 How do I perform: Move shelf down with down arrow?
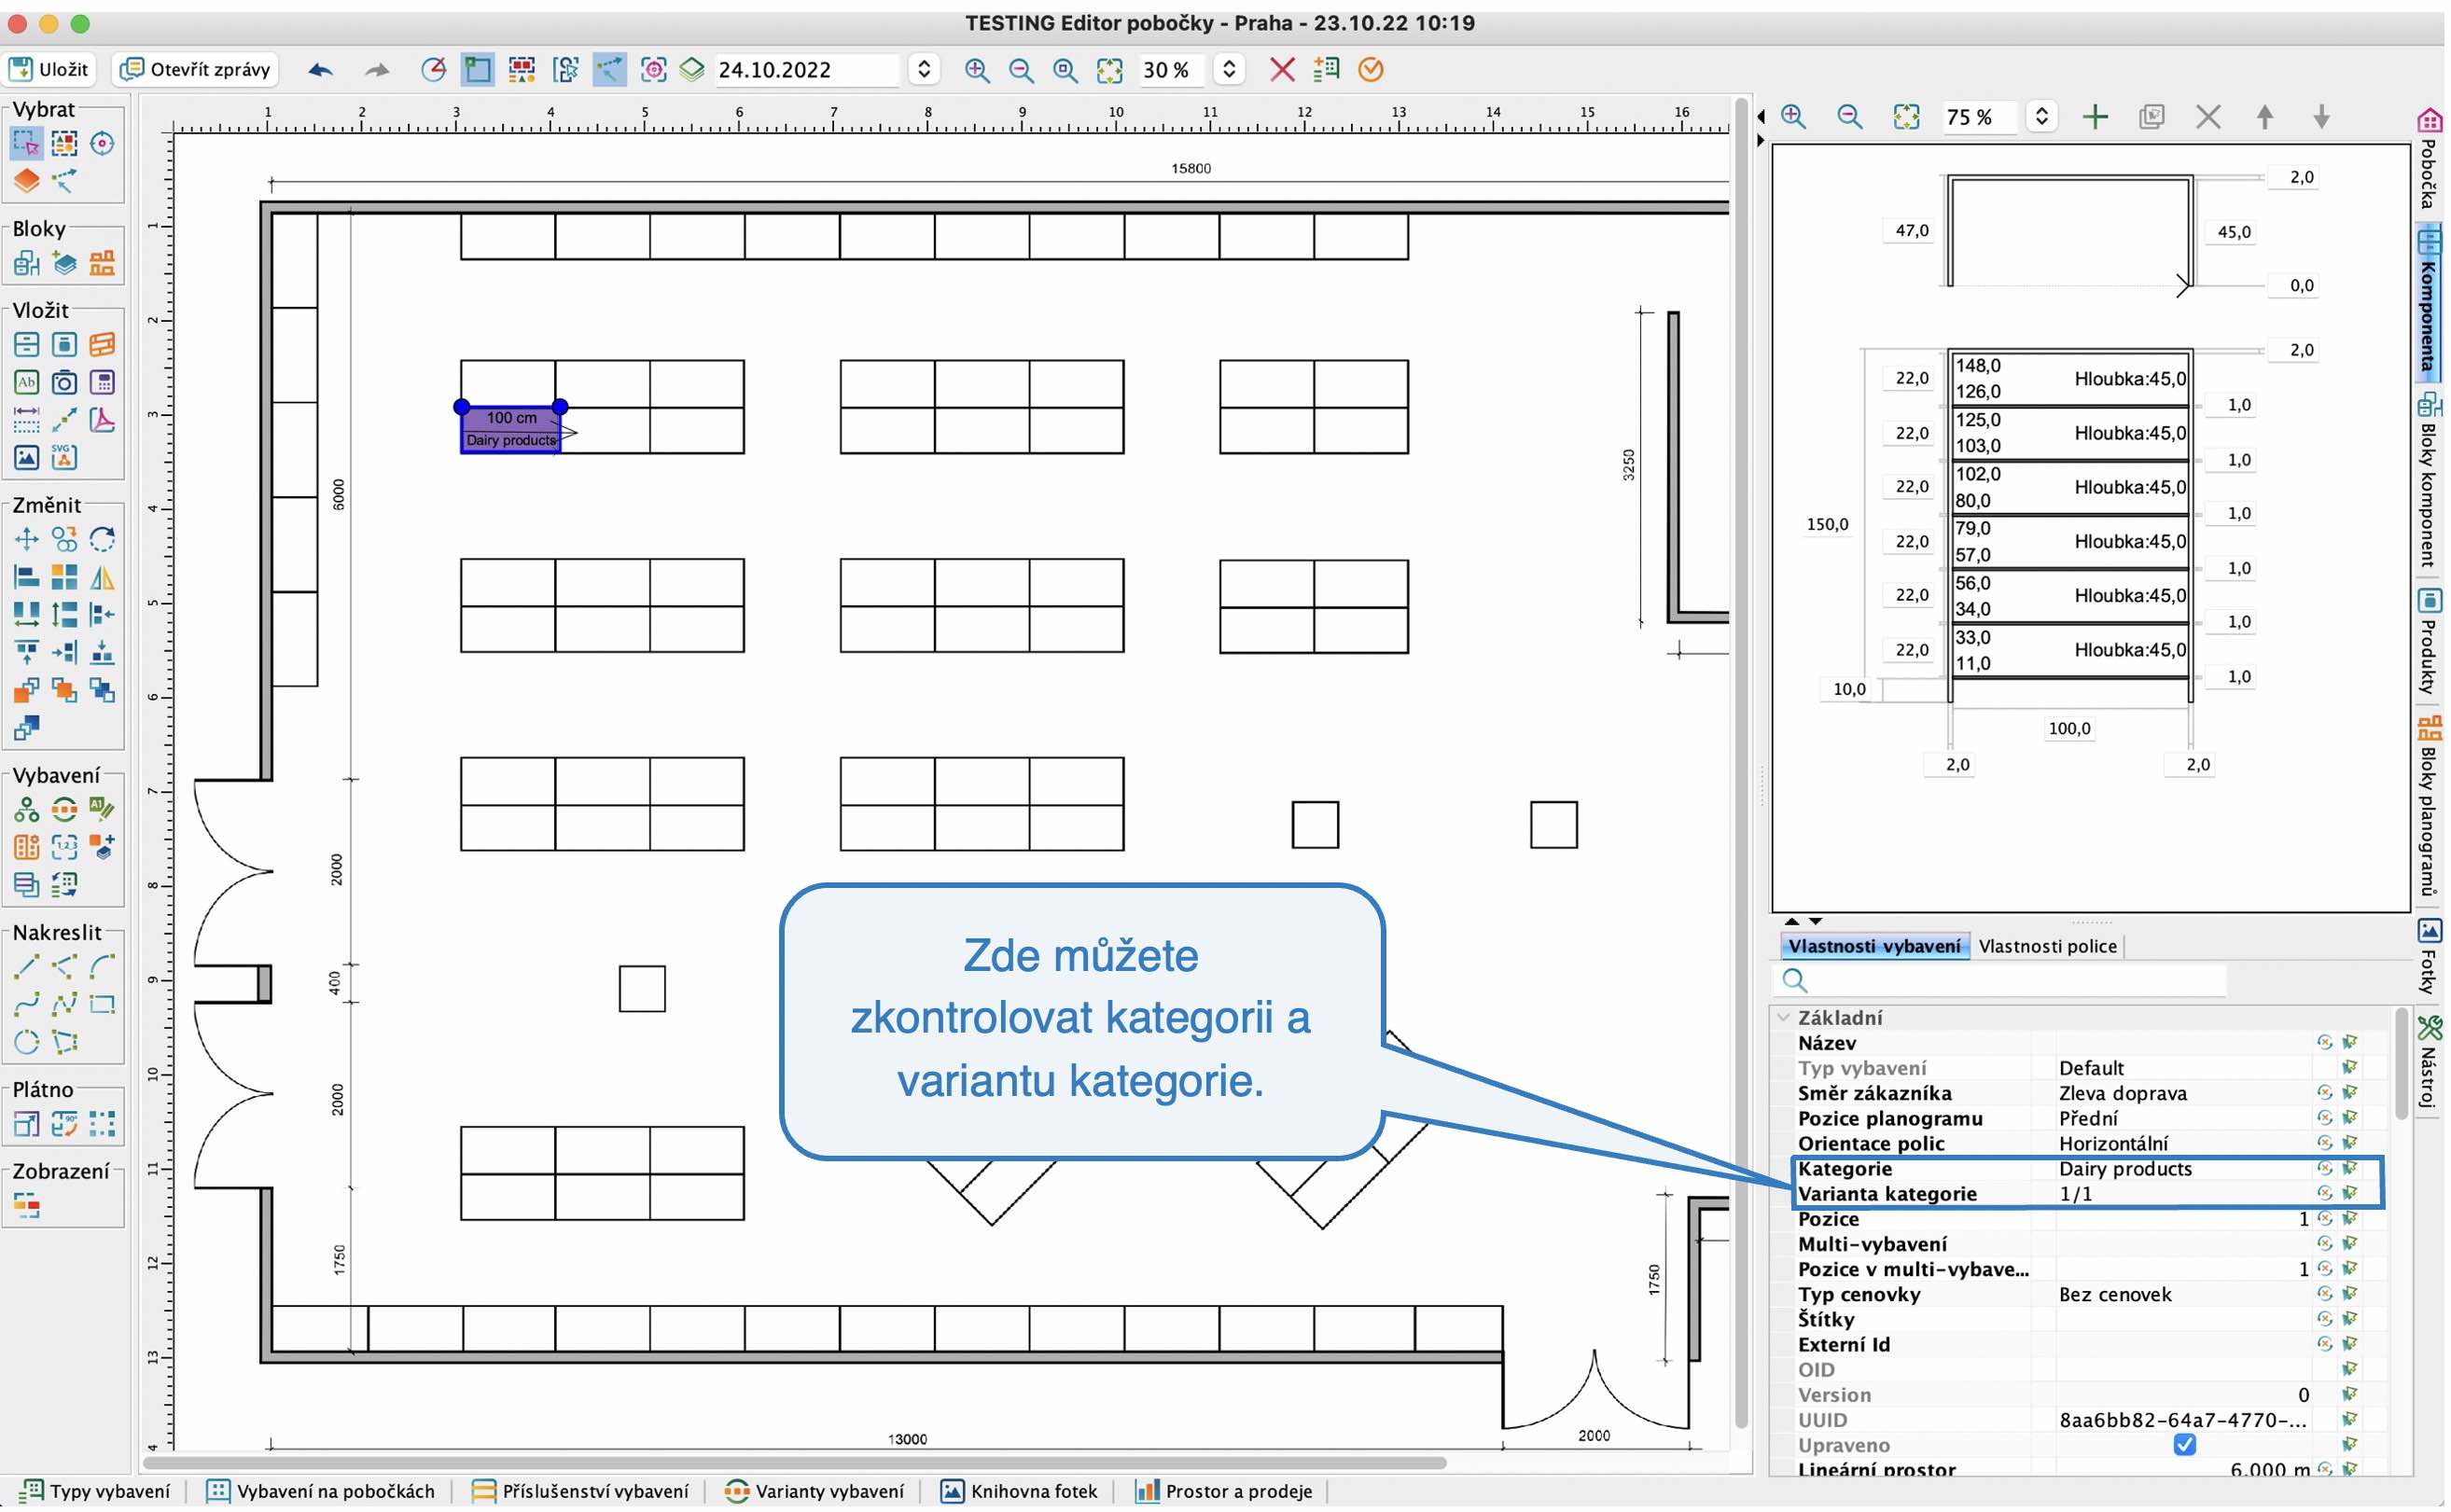2322,117
